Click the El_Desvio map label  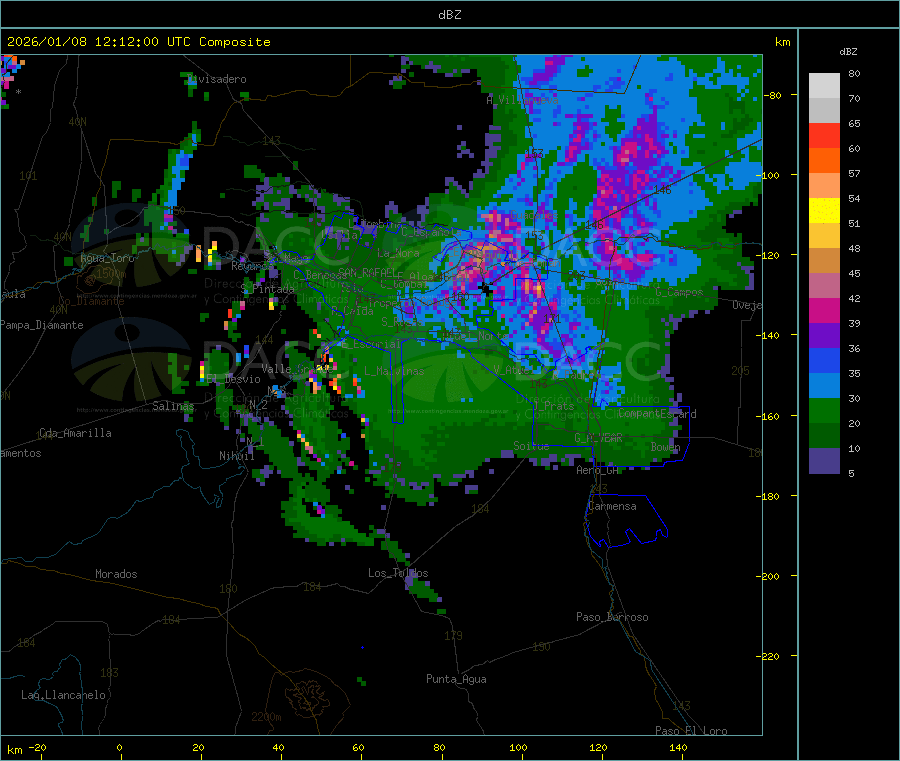coord(233,379)
